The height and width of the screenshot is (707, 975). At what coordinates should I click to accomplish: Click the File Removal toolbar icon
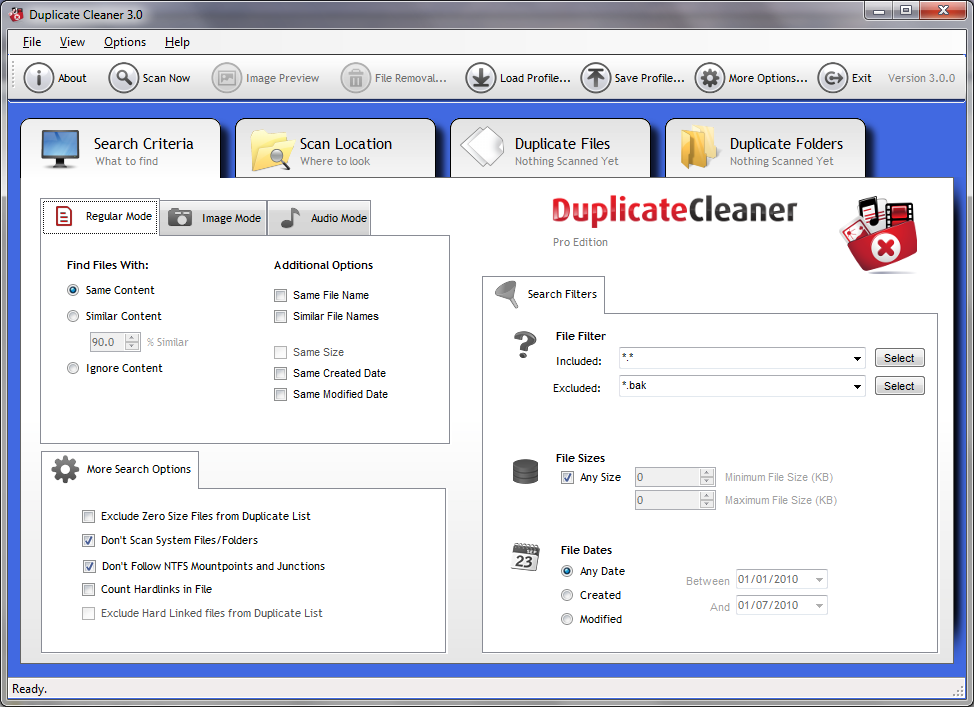tap(356, 77)
